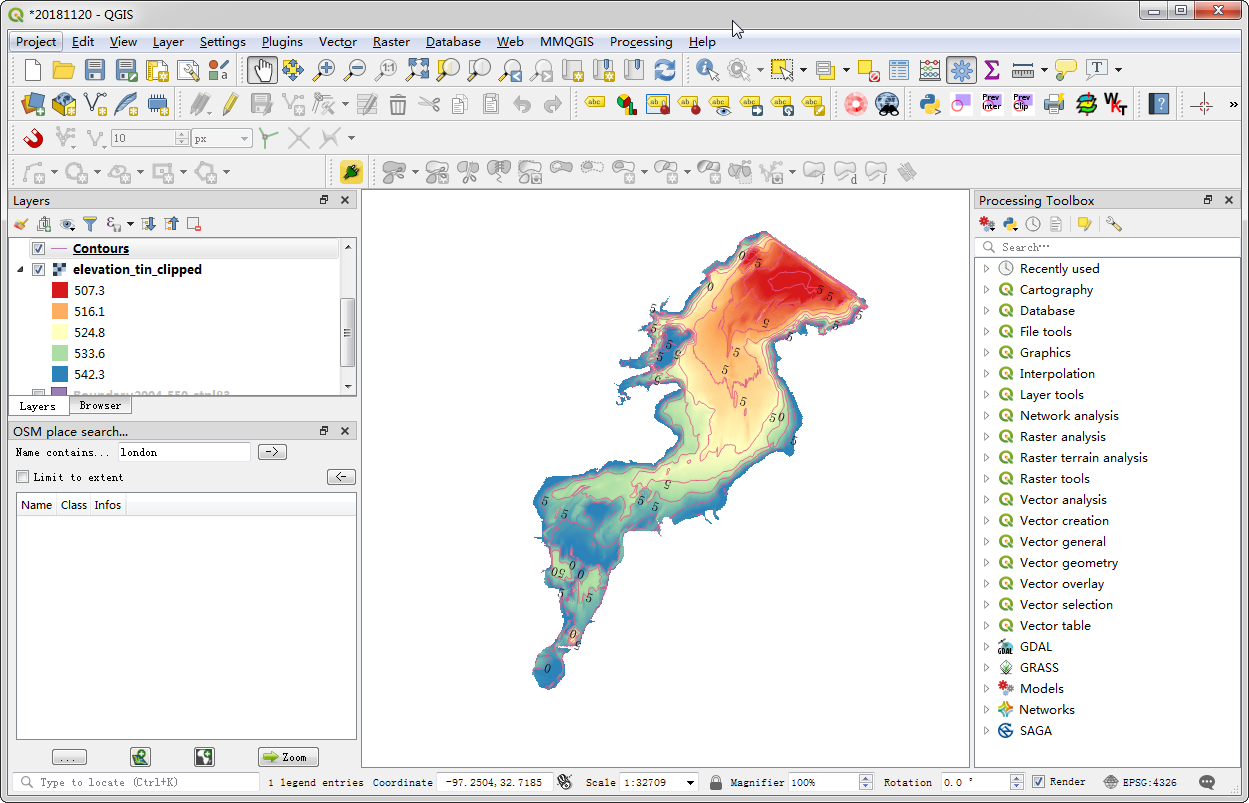Expand the SAGA provider group
The width and height of the screenshot is (1249, 803).
pos(986,730)
